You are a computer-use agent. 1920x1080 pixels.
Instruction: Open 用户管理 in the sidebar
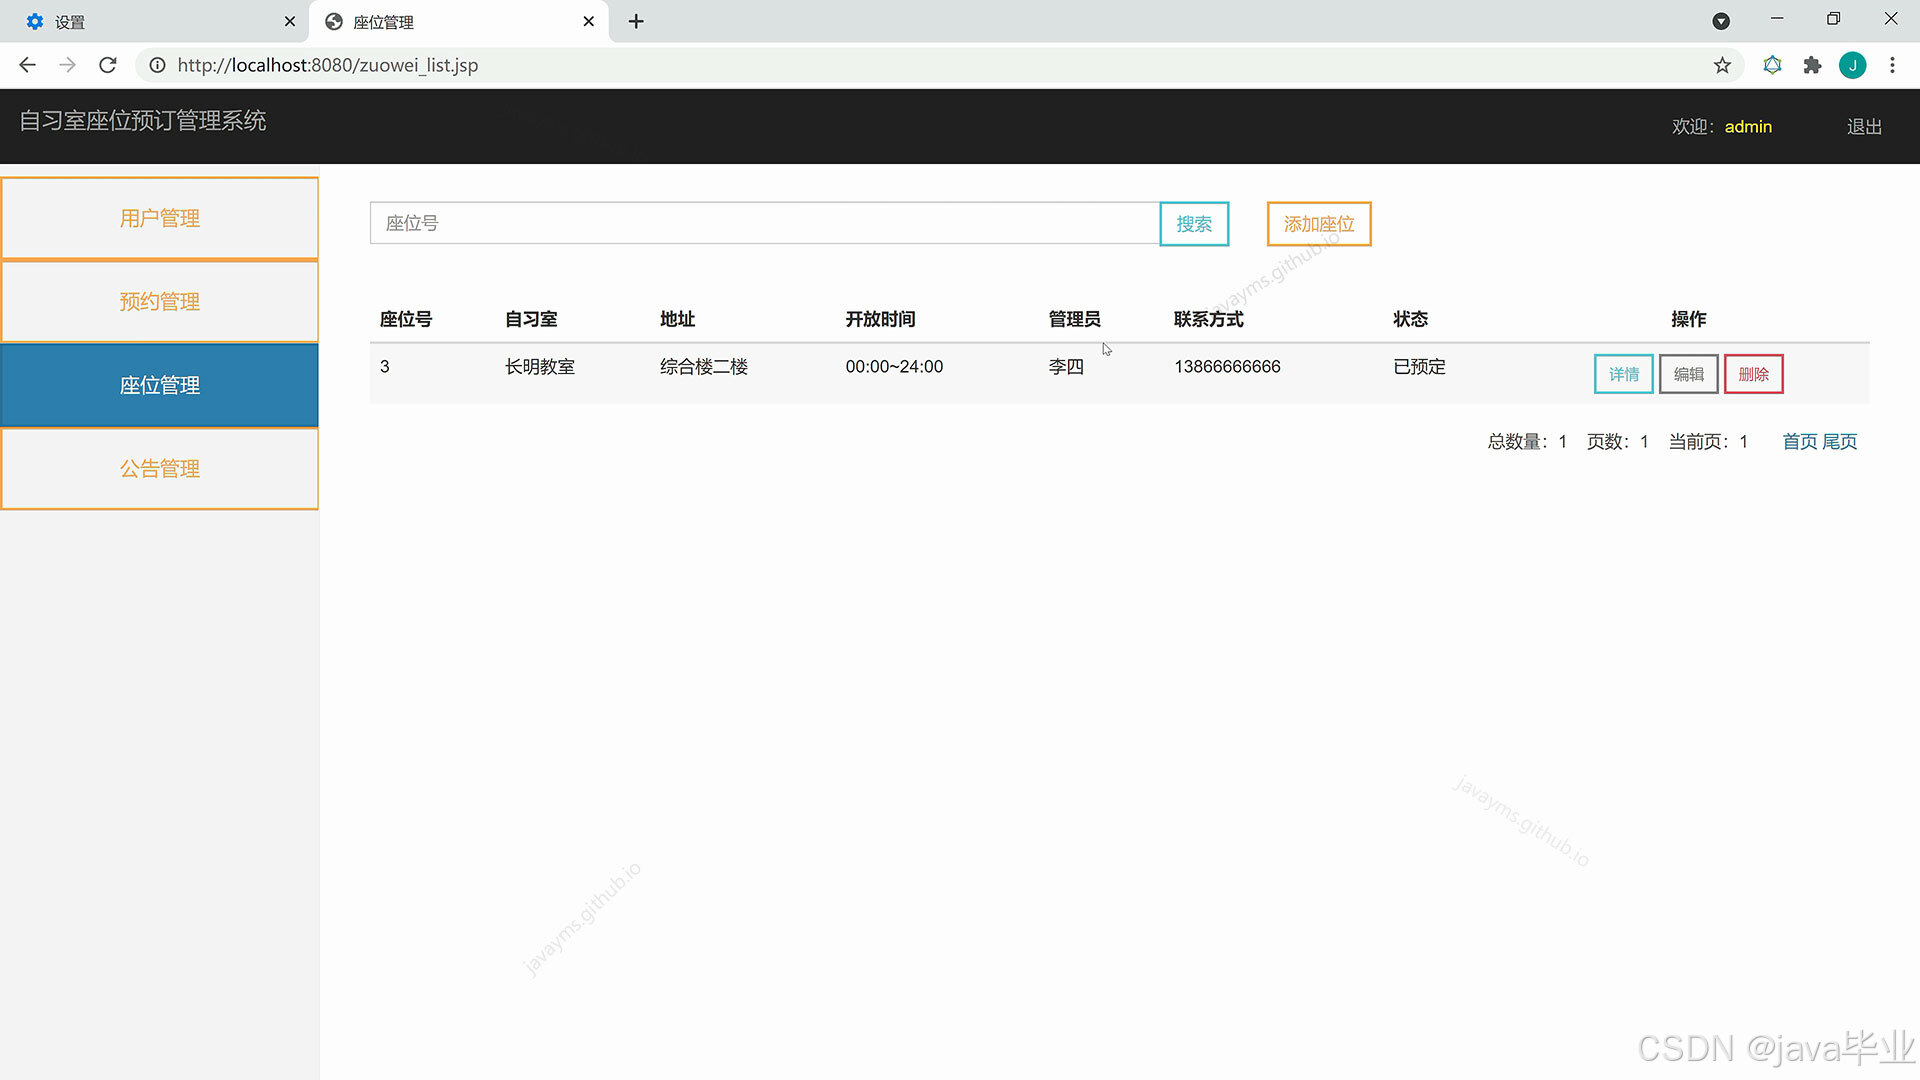(x=160, y=218)
